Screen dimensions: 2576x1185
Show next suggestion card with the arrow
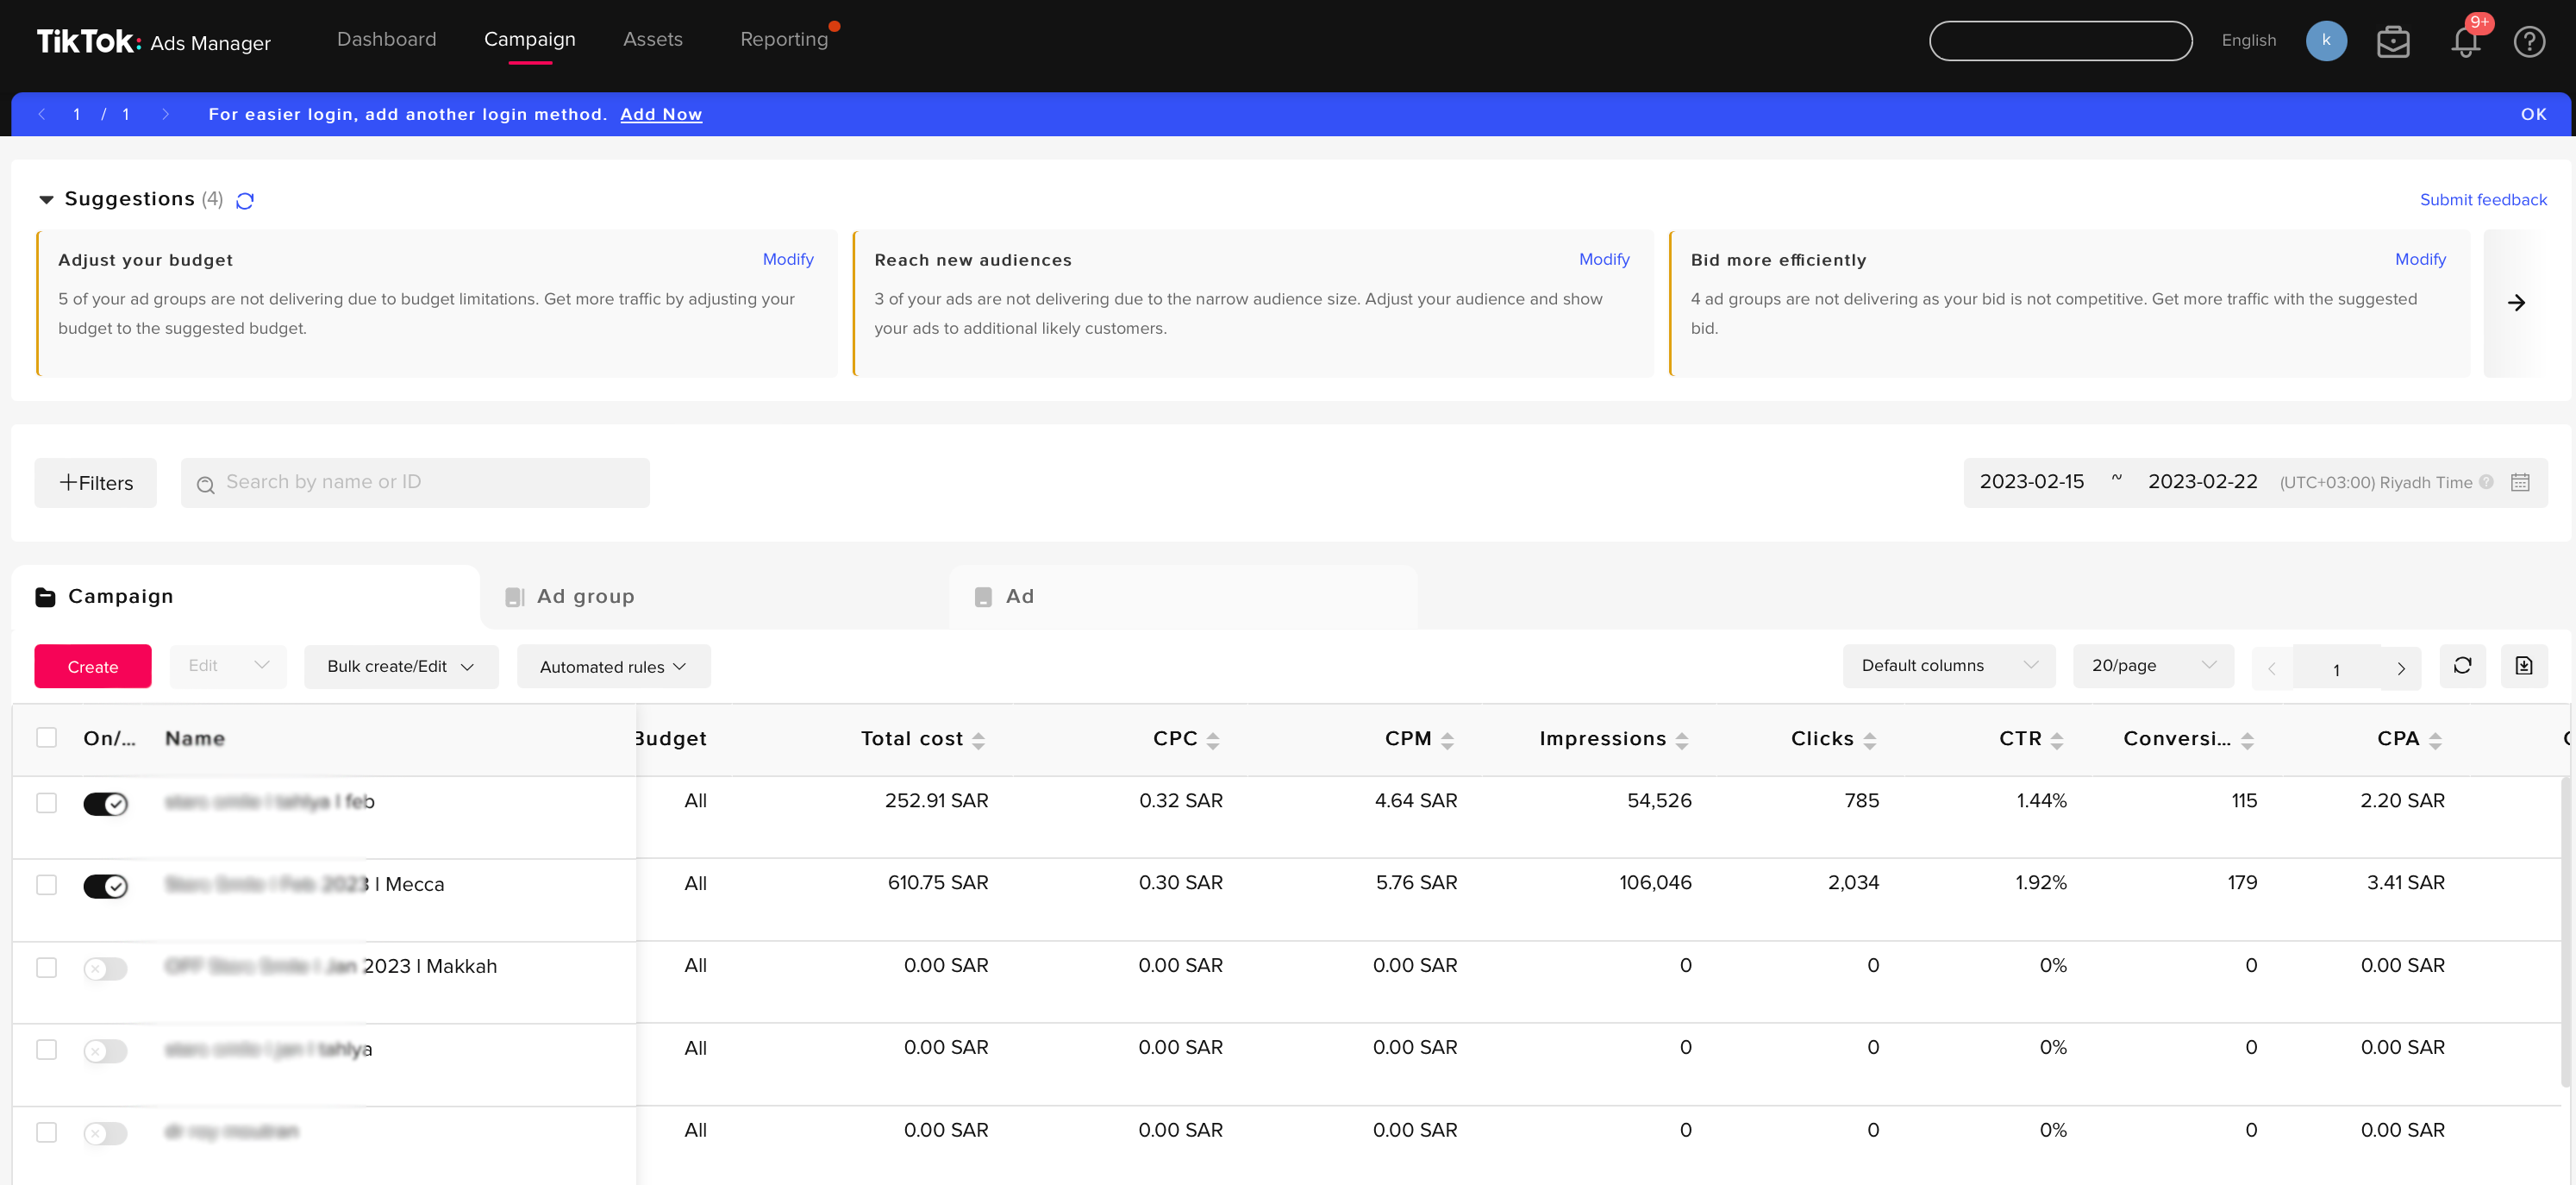click(2516, 303)
